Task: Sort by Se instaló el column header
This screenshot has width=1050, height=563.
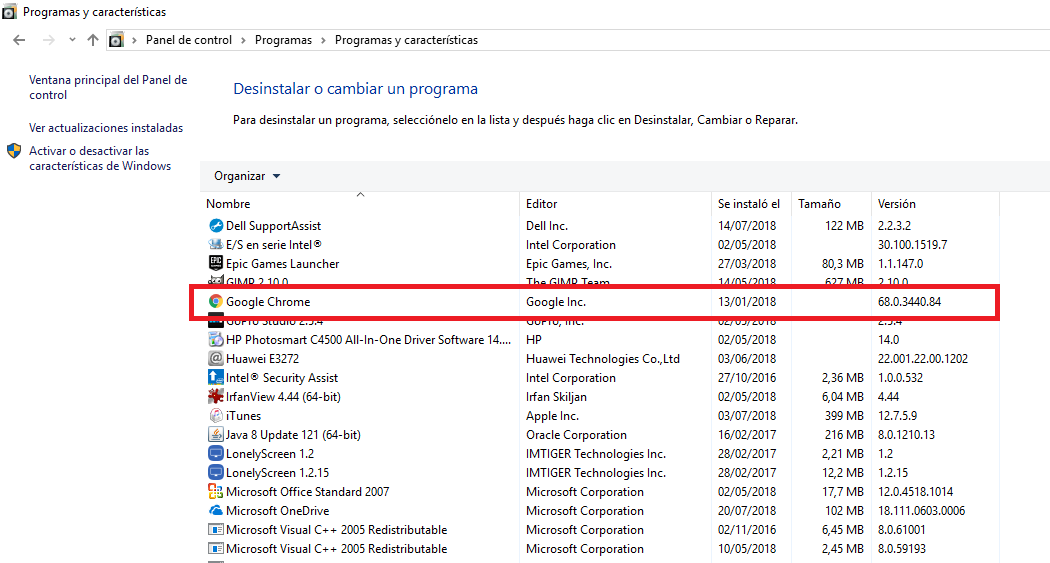Action: [x=751, y=204]
